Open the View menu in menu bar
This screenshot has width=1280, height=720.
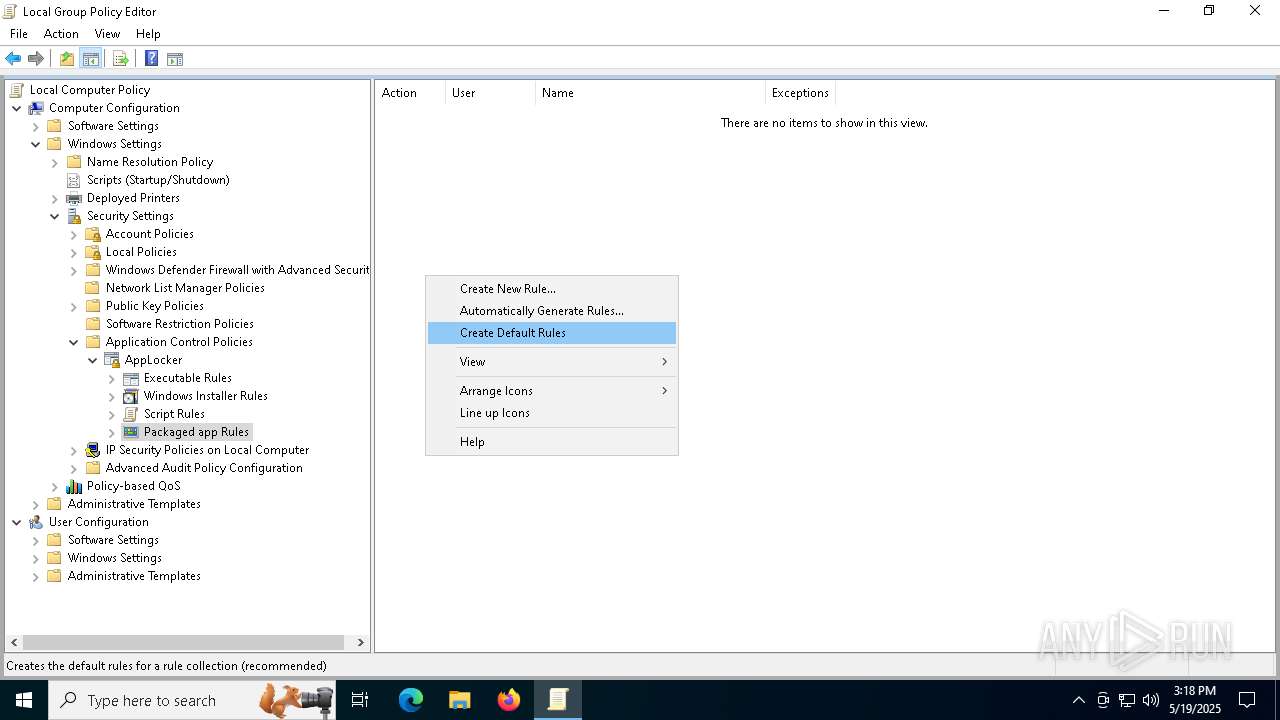pyautogui.click(x=107, y=34)
